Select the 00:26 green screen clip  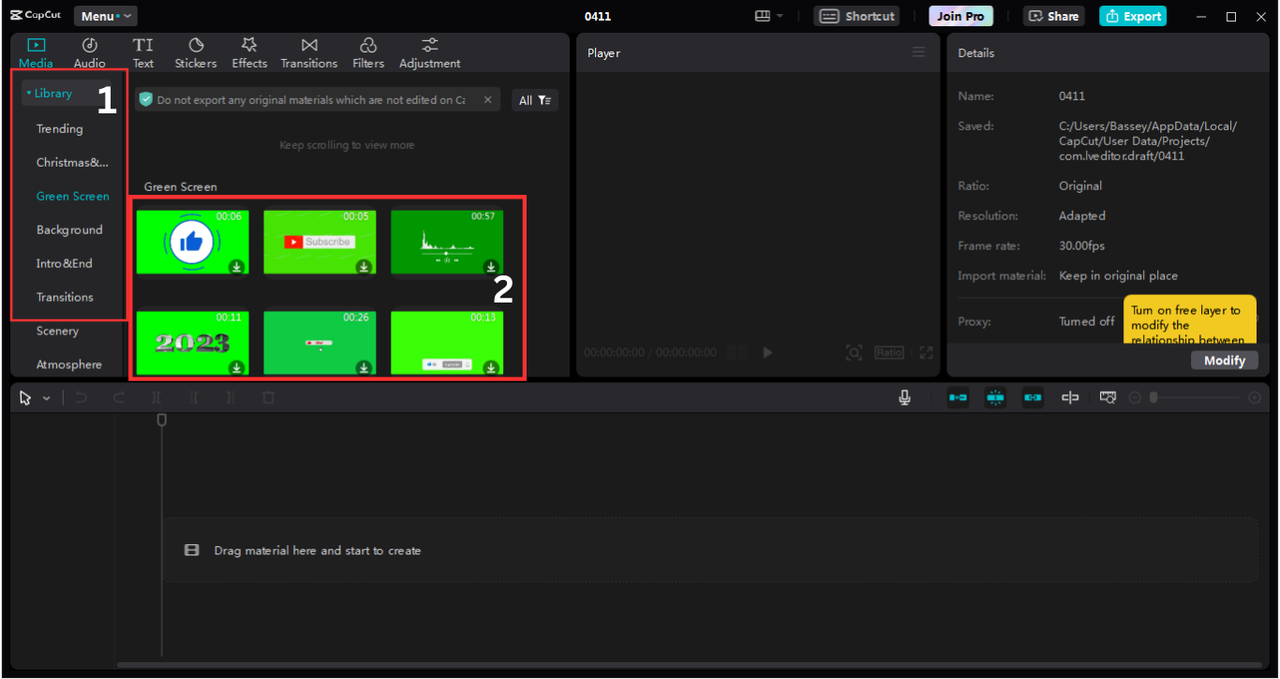(x=320, y=343)
